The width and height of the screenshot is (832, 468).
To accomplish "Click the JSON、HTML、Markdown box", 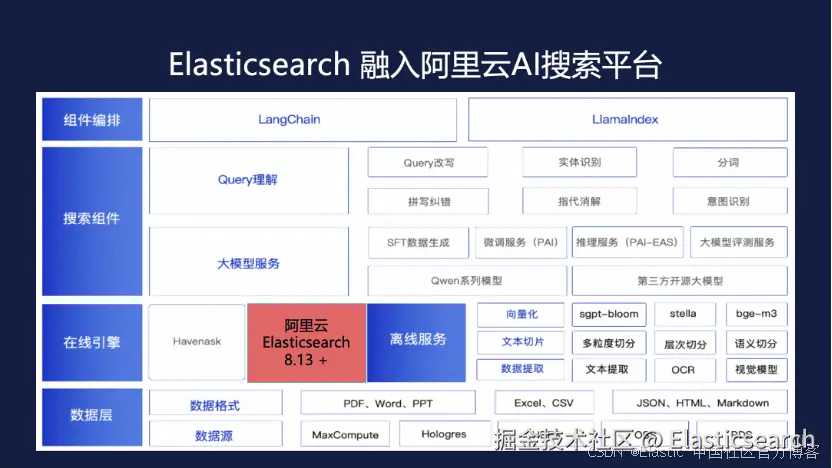I will click(x=700, y=403).
